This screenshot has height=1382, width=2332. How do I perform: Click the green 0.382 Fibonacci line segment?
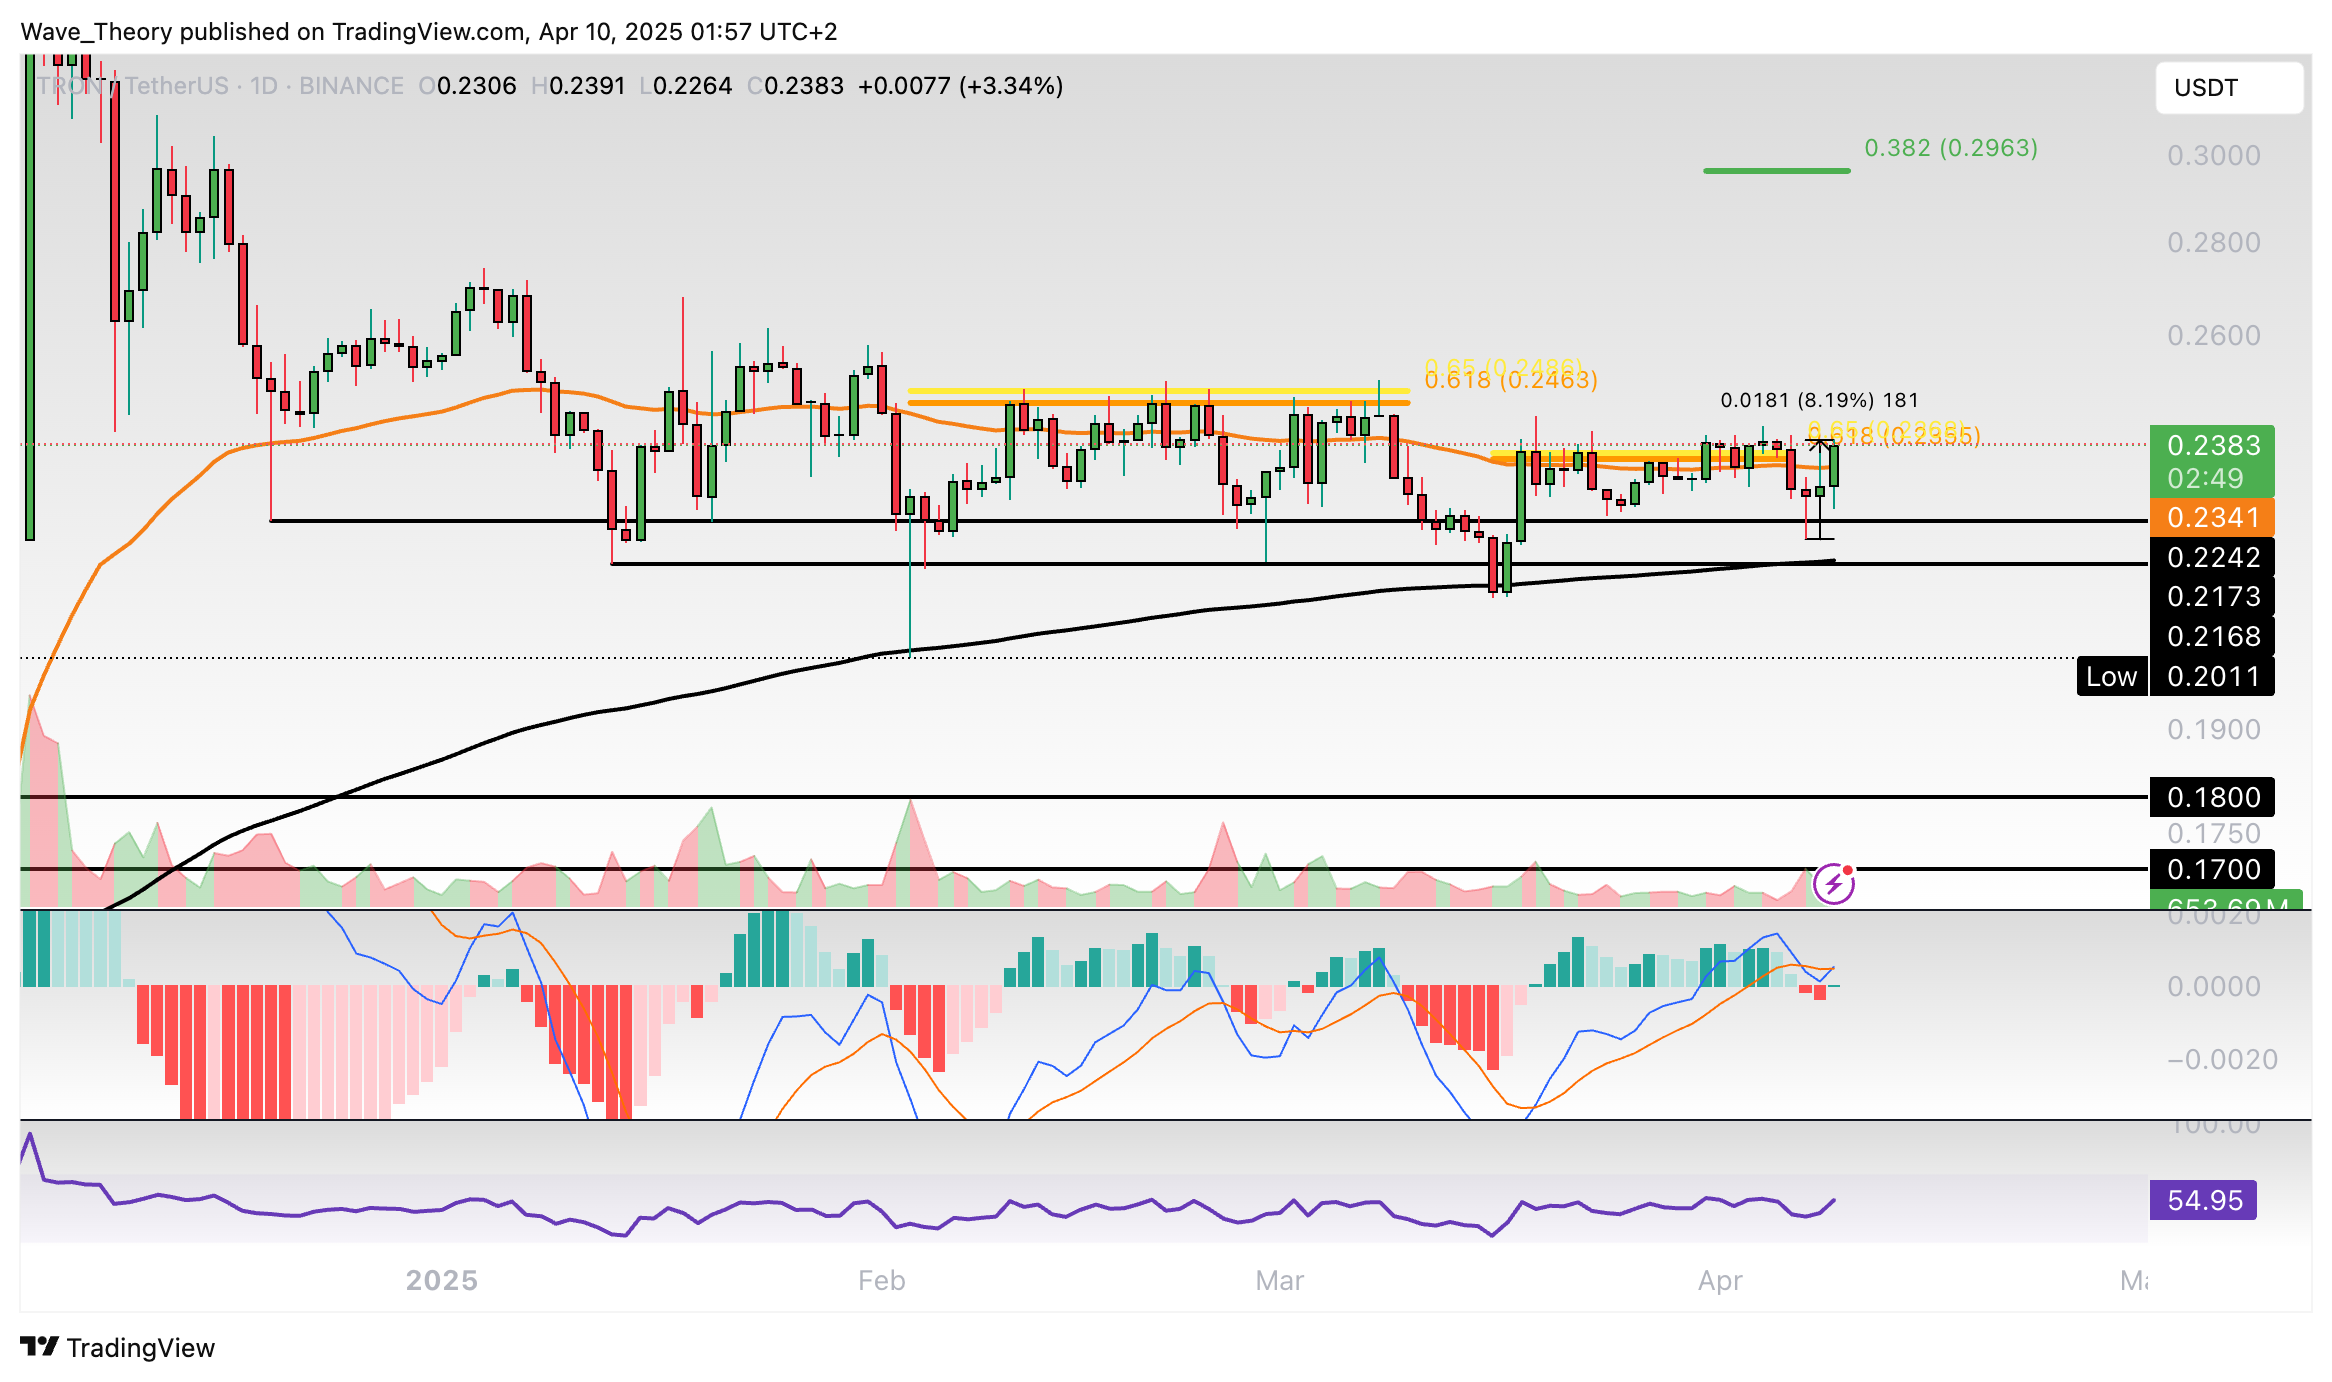[x=1776, y=171]
